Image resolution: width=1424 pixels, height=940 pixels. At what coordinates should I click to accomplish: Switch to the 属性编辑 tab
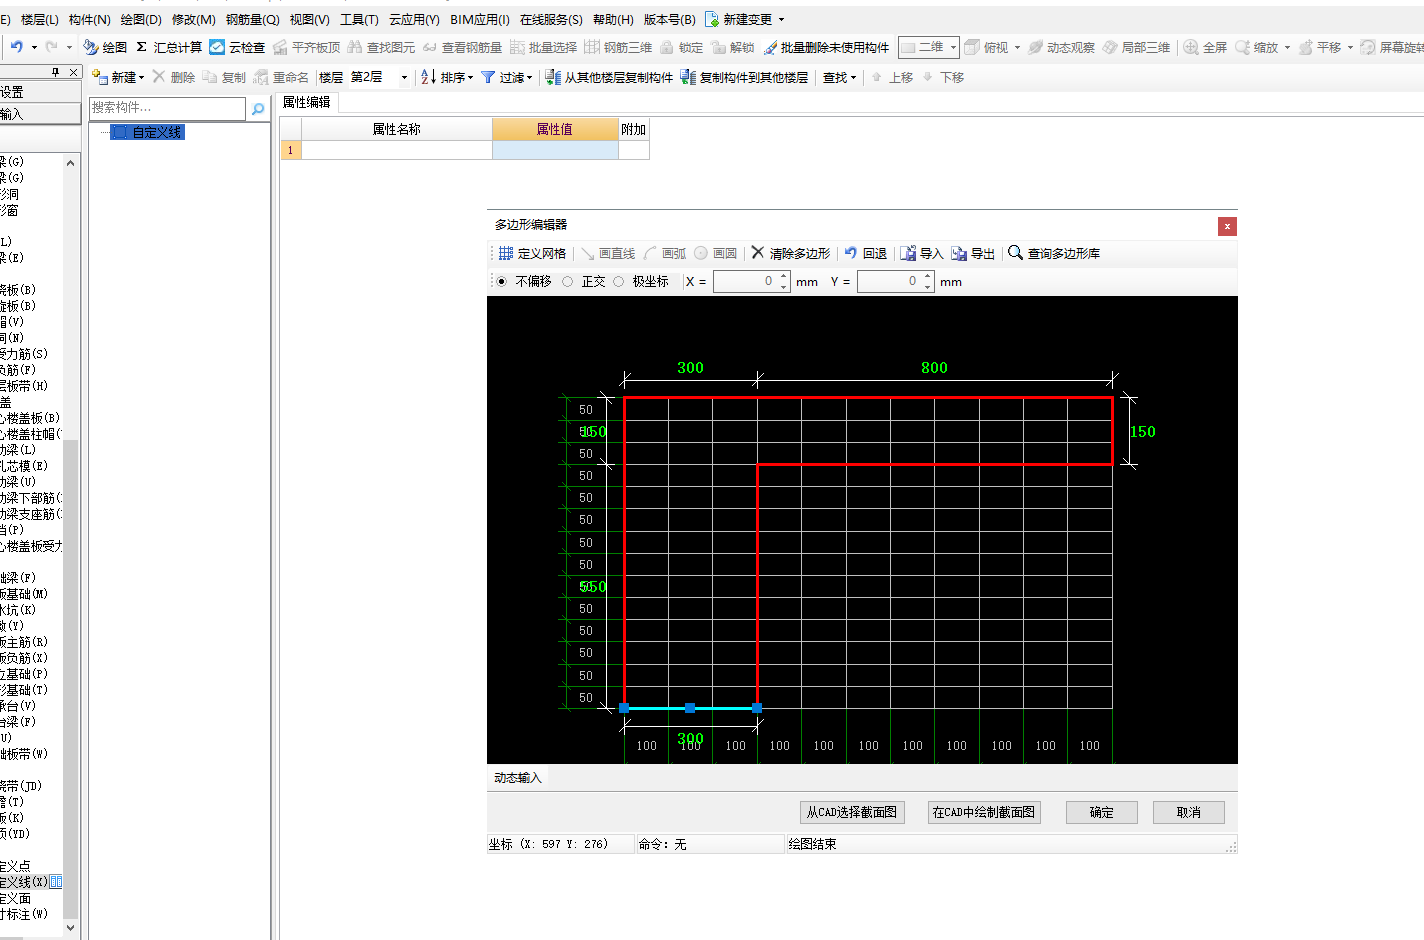307,102
